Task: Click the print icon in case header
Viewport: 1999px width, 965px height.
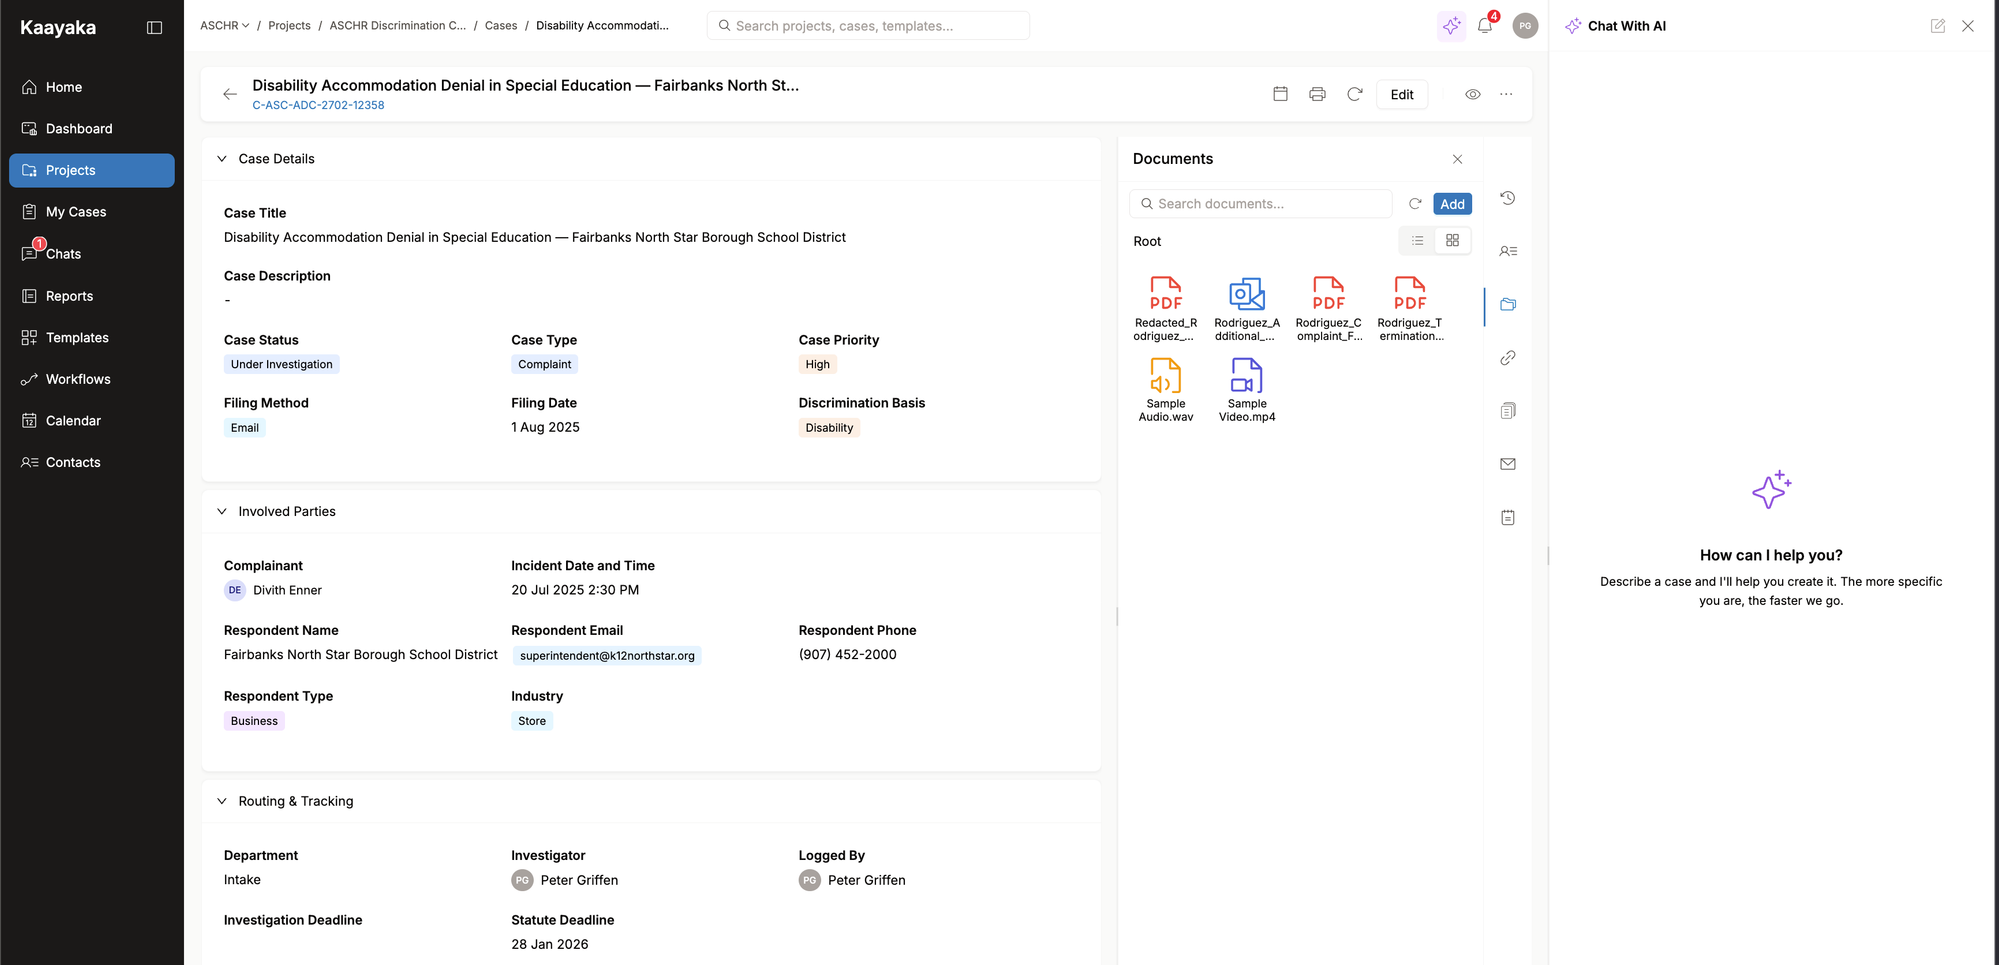Action: click(1317, 94)
